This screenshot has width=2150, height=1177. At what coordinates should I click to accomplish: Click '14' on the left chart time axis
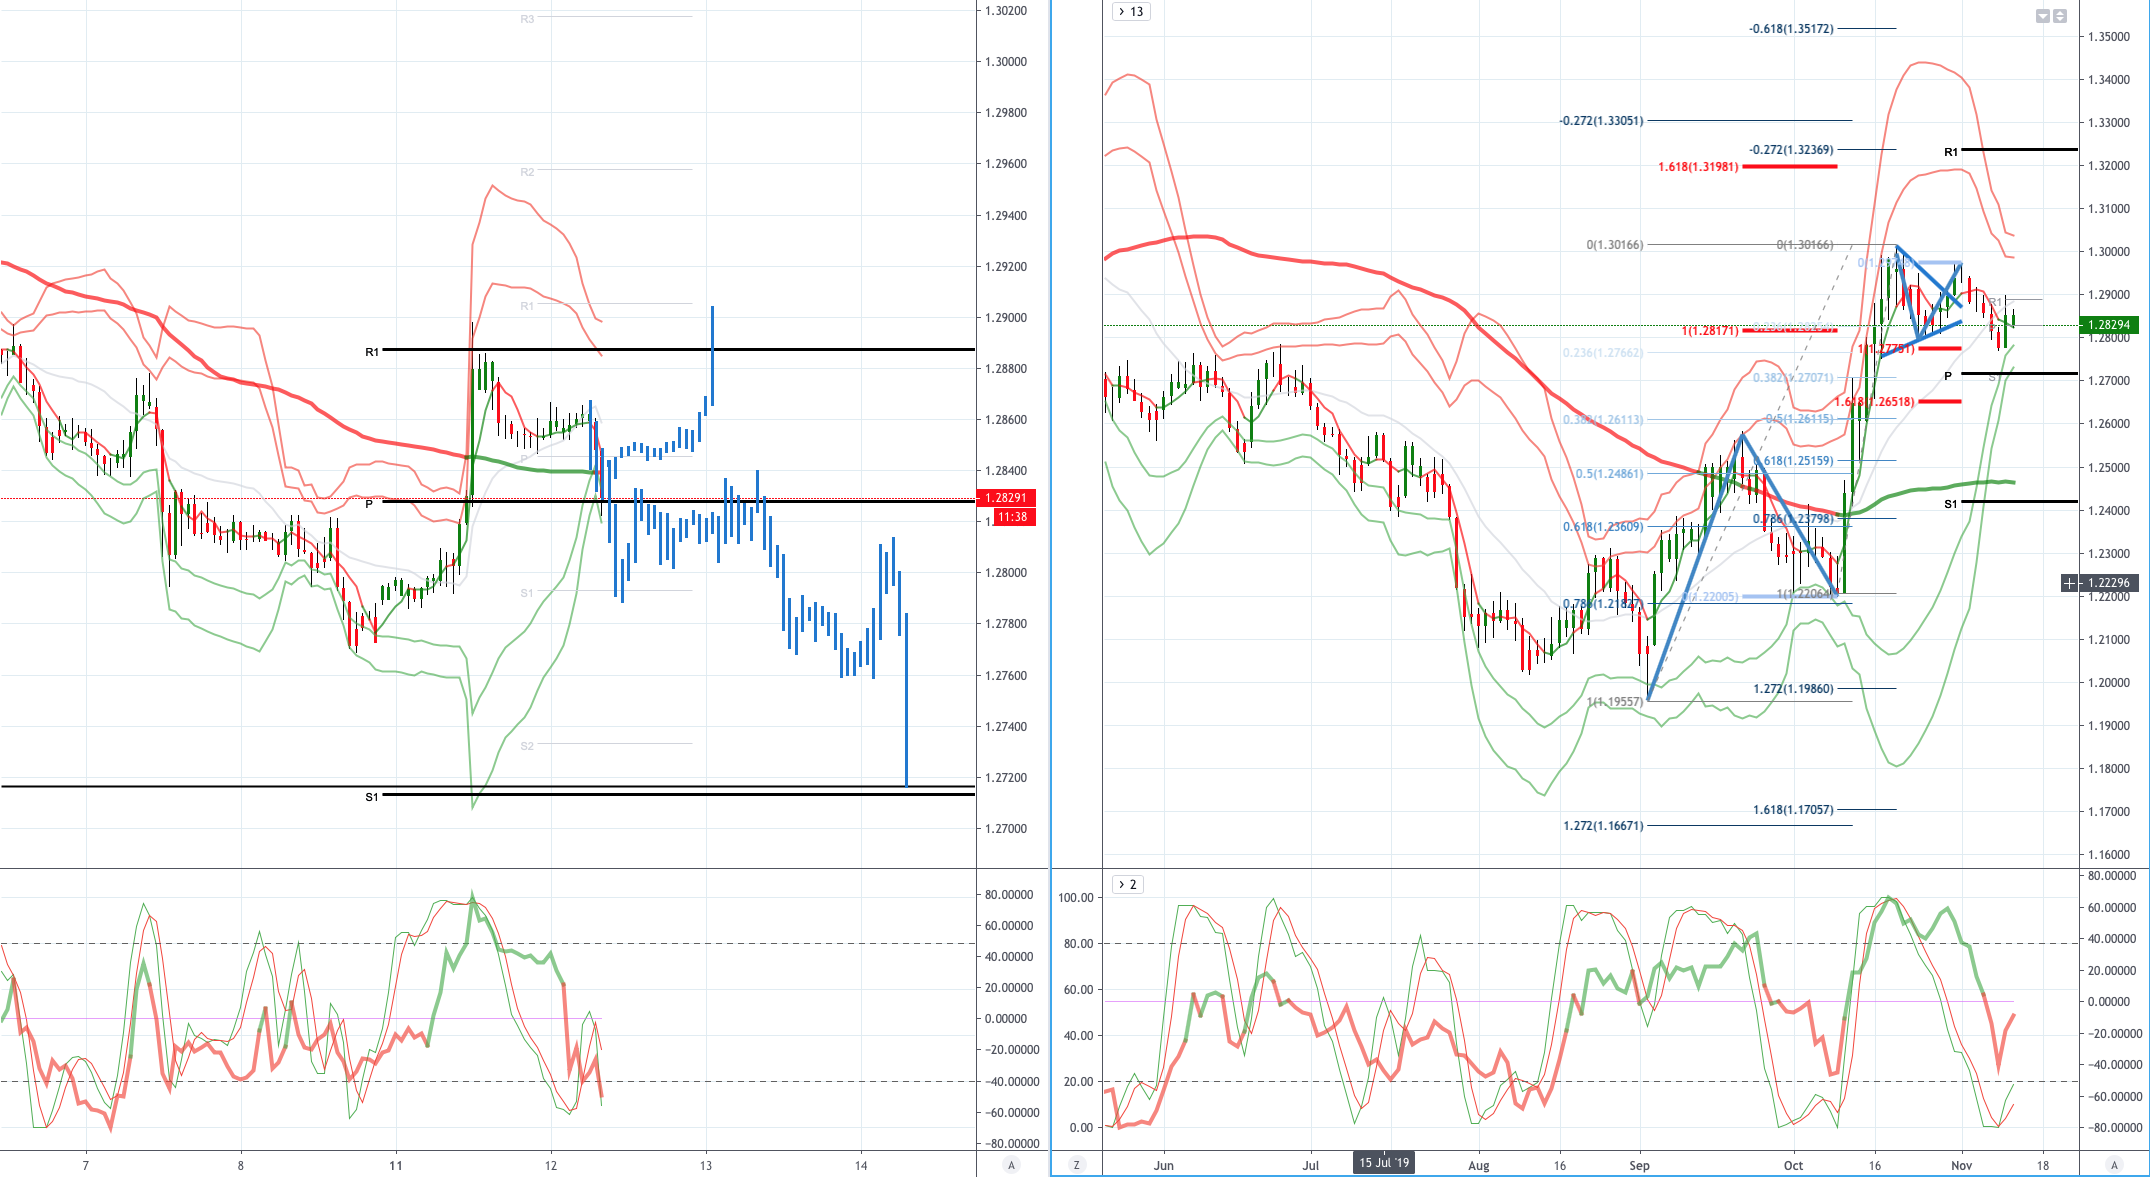coord(861,1165)
